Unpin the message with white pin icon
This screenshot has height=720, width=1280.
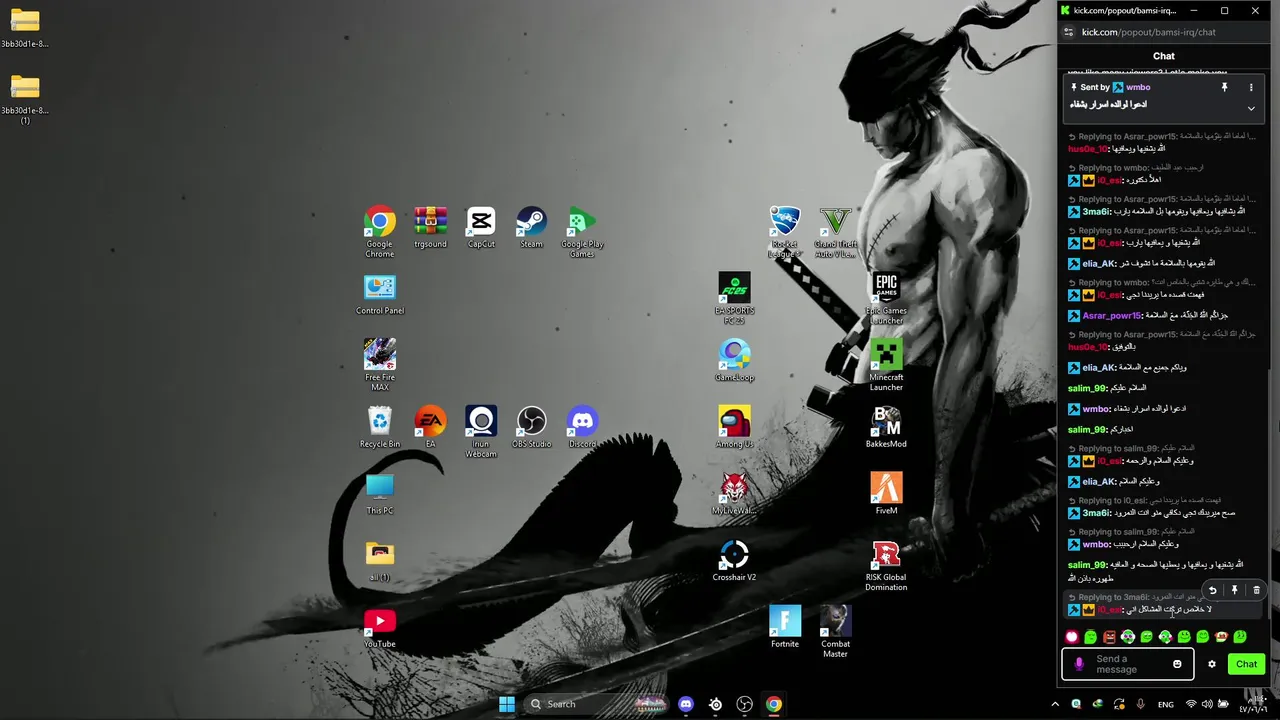coord(1224,87)
